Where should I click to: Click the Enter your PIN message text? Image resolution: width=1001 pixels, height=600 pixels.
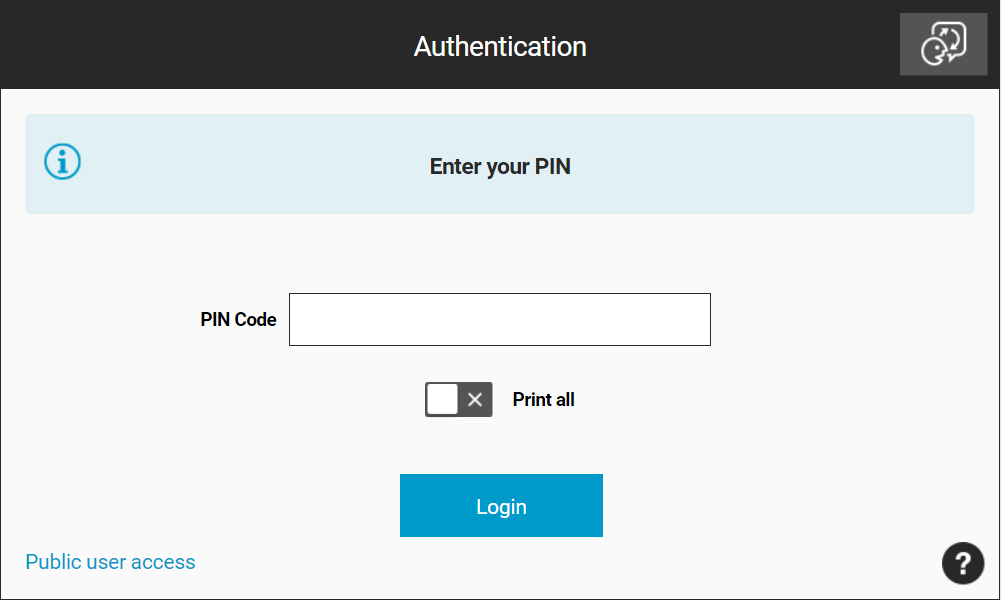[x=500, y=167]
